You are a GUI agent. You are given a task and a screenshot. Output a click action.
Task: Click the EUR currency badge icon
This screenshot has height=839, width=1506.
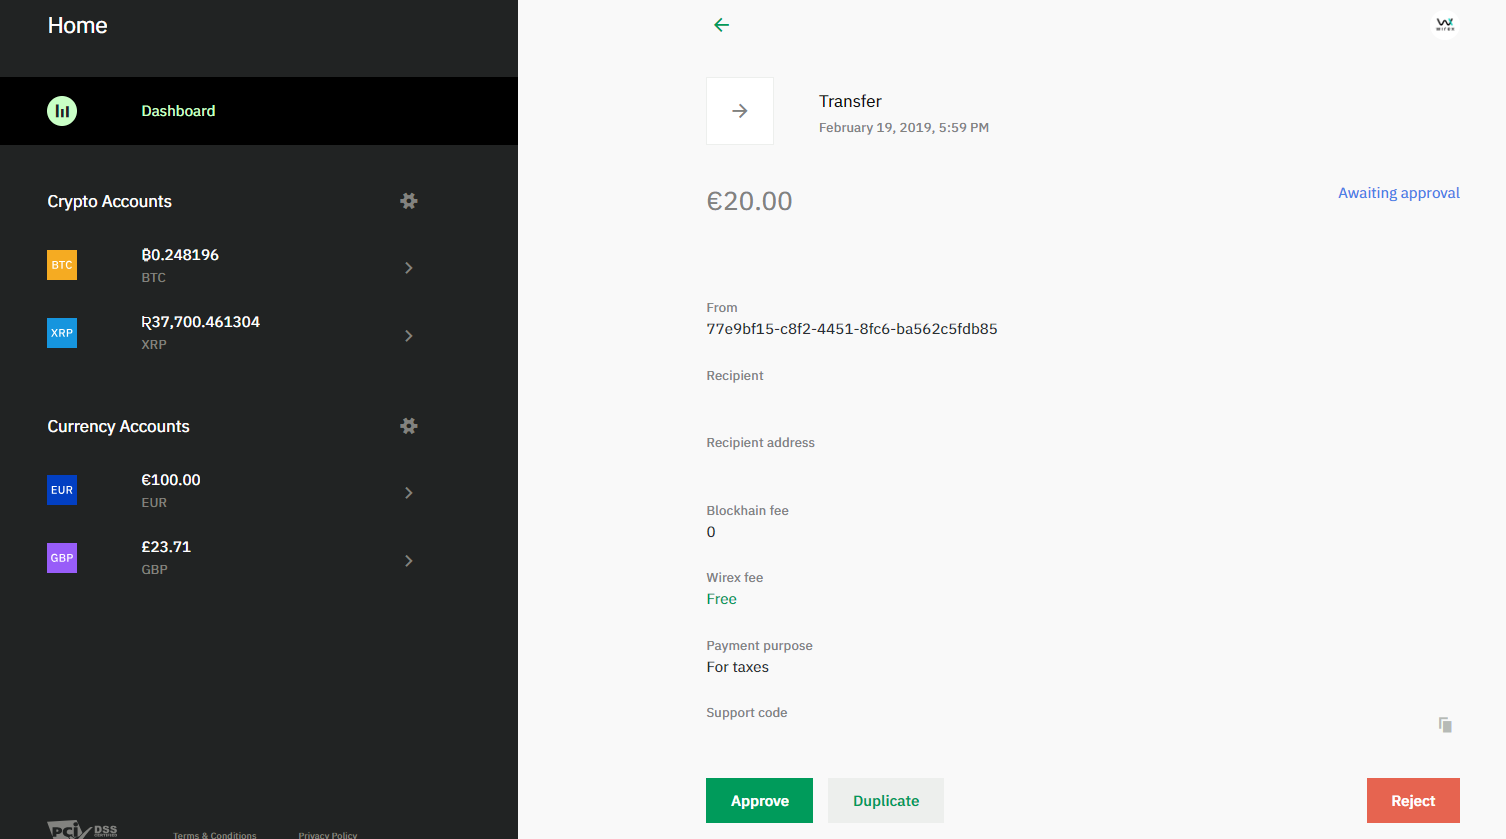[62, 490]
